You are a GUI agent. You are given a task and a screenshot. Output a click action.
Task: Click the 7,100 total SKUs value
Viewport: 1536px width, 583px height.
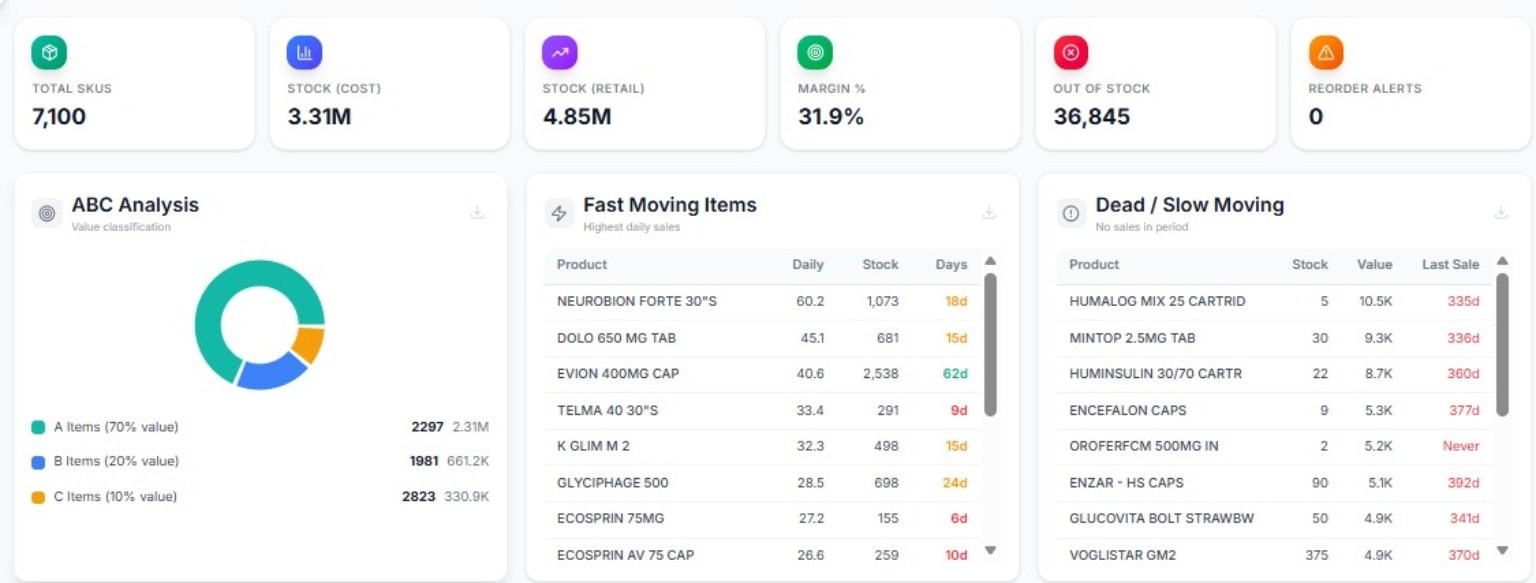click(x=59, y=117)
